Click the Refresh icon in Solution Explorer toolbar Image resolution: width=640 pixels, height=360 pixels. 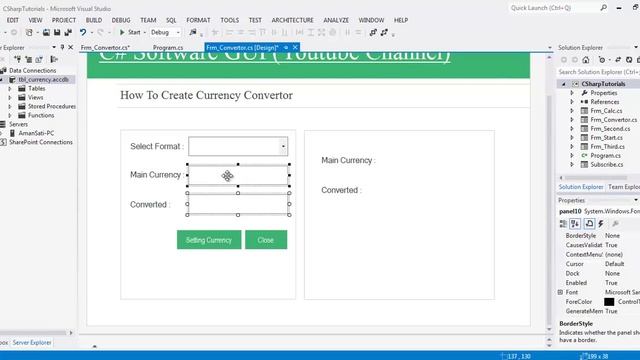(629, 60)
